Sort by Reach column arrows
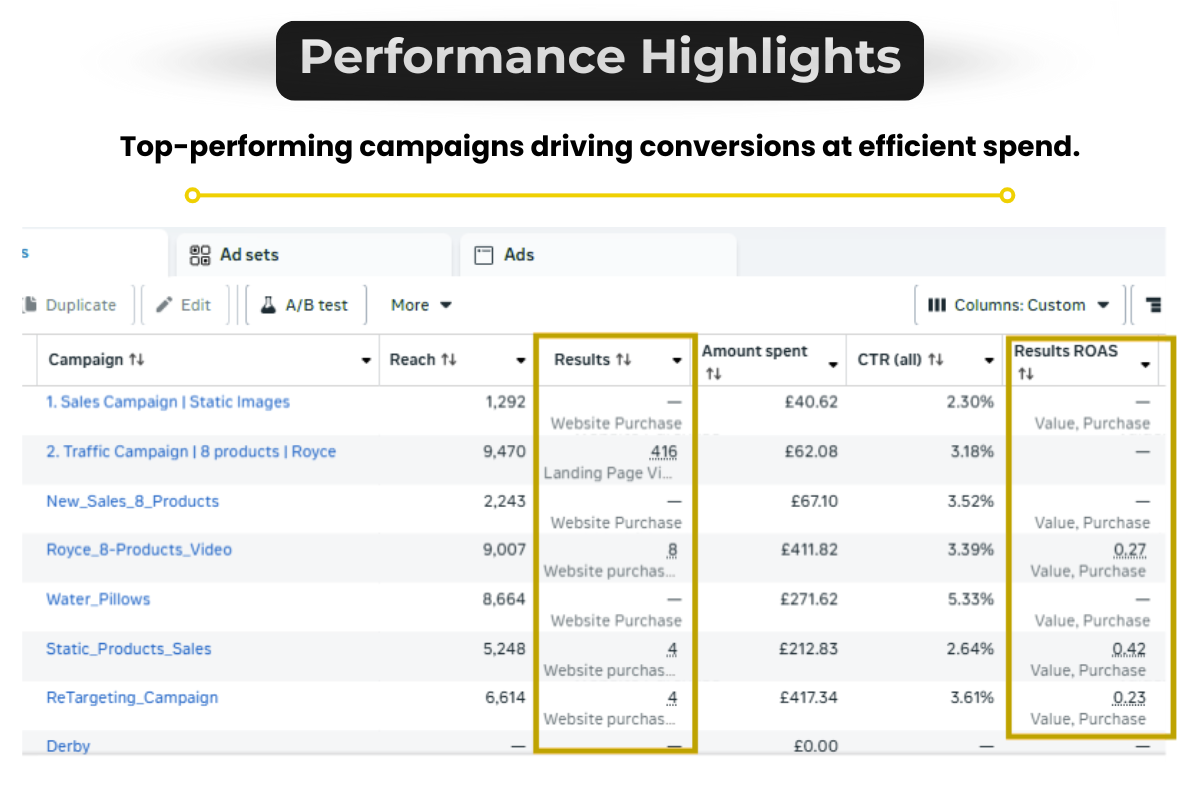The image size is (1200, 800). click(x=449, y=360)
